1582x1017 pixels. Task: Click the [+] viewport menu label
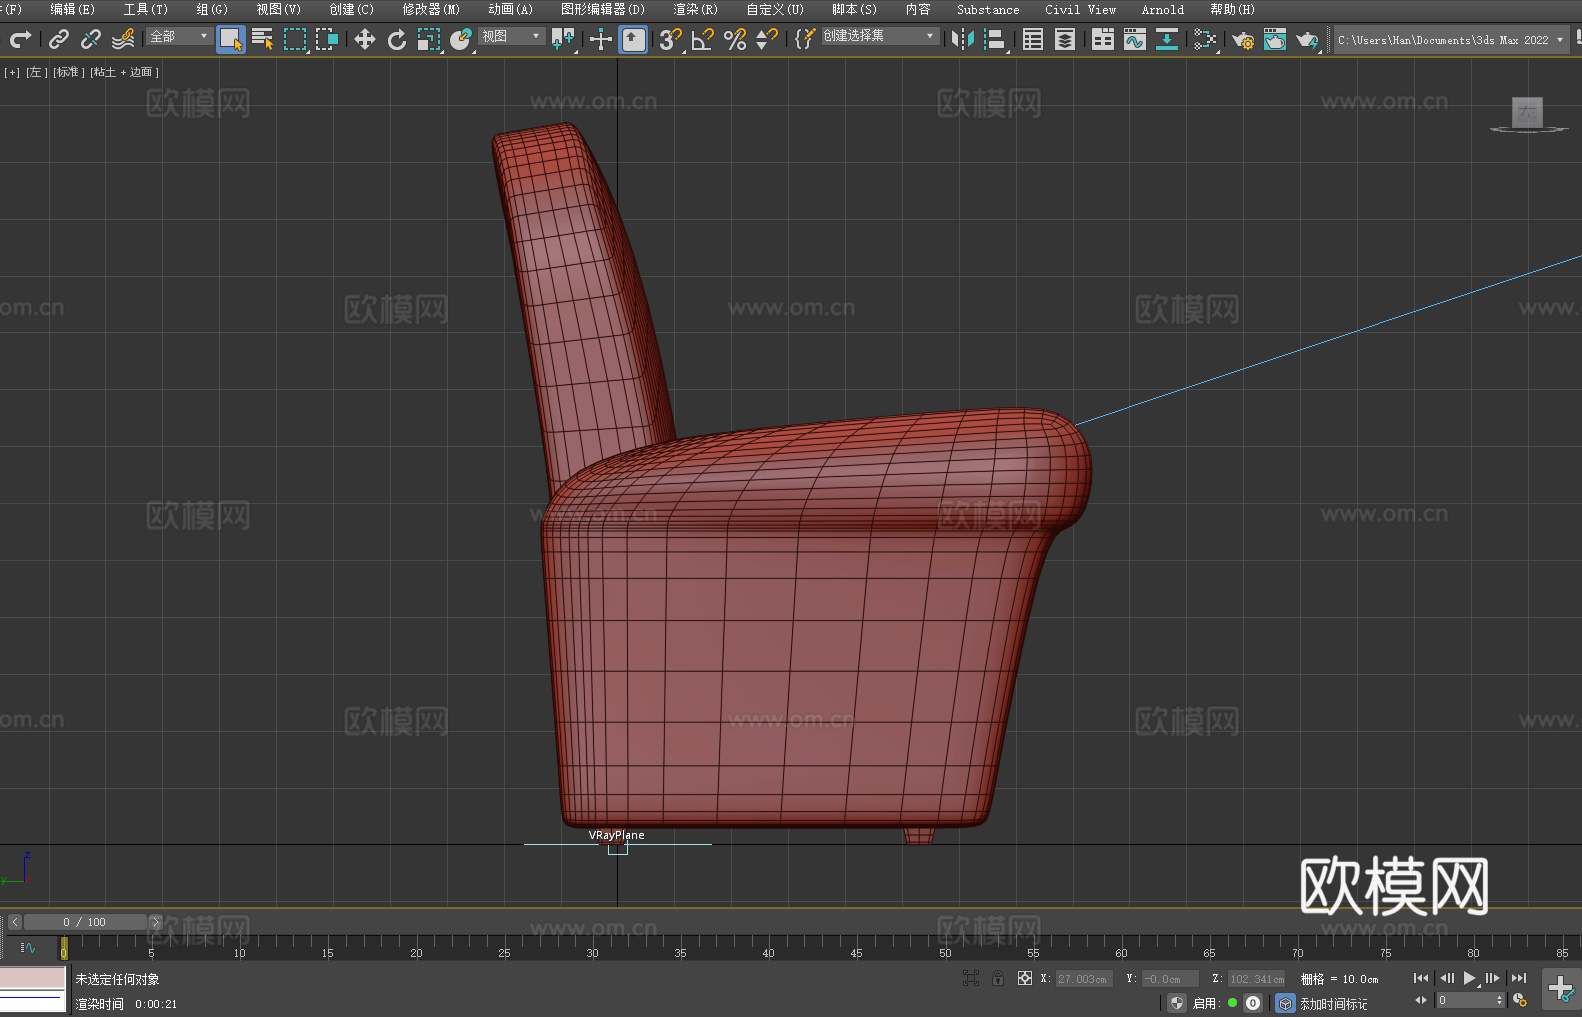pyautogui.click(x=12, y=72)
